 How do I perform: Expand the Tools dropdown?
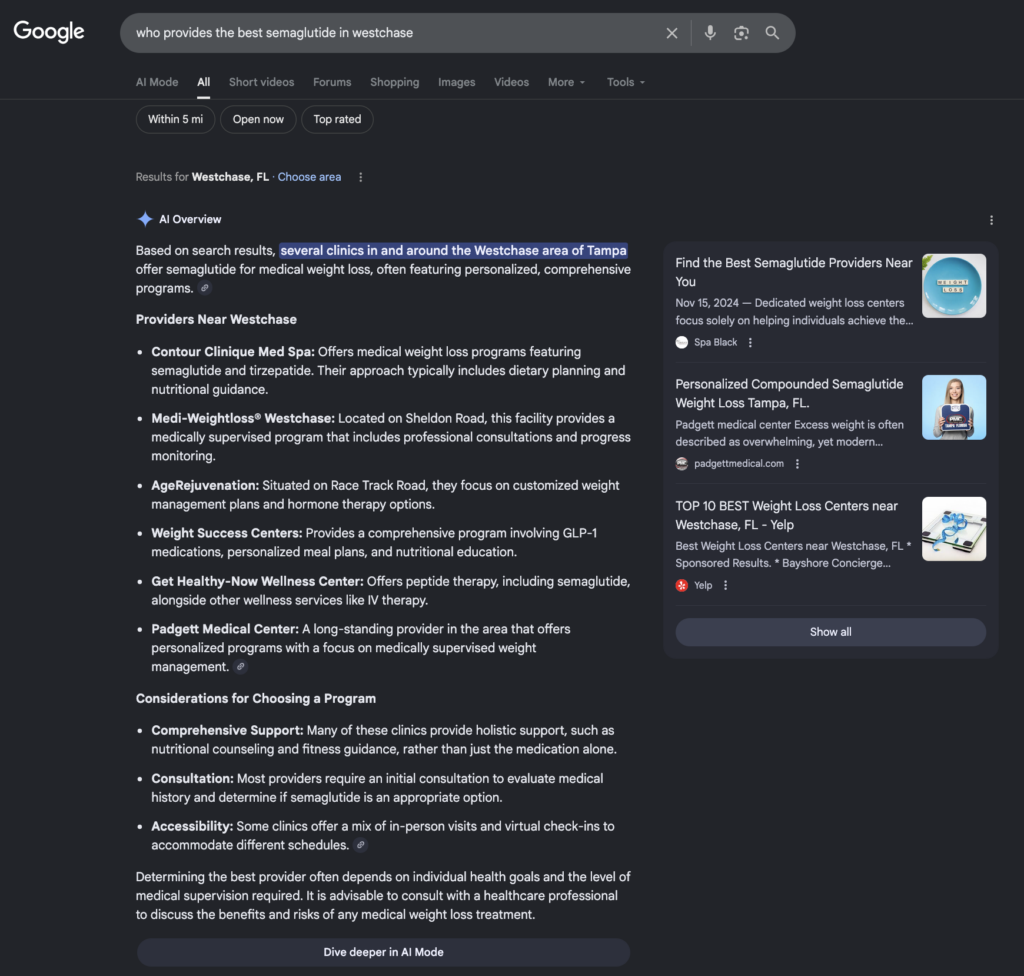click(x=626, y=82)
